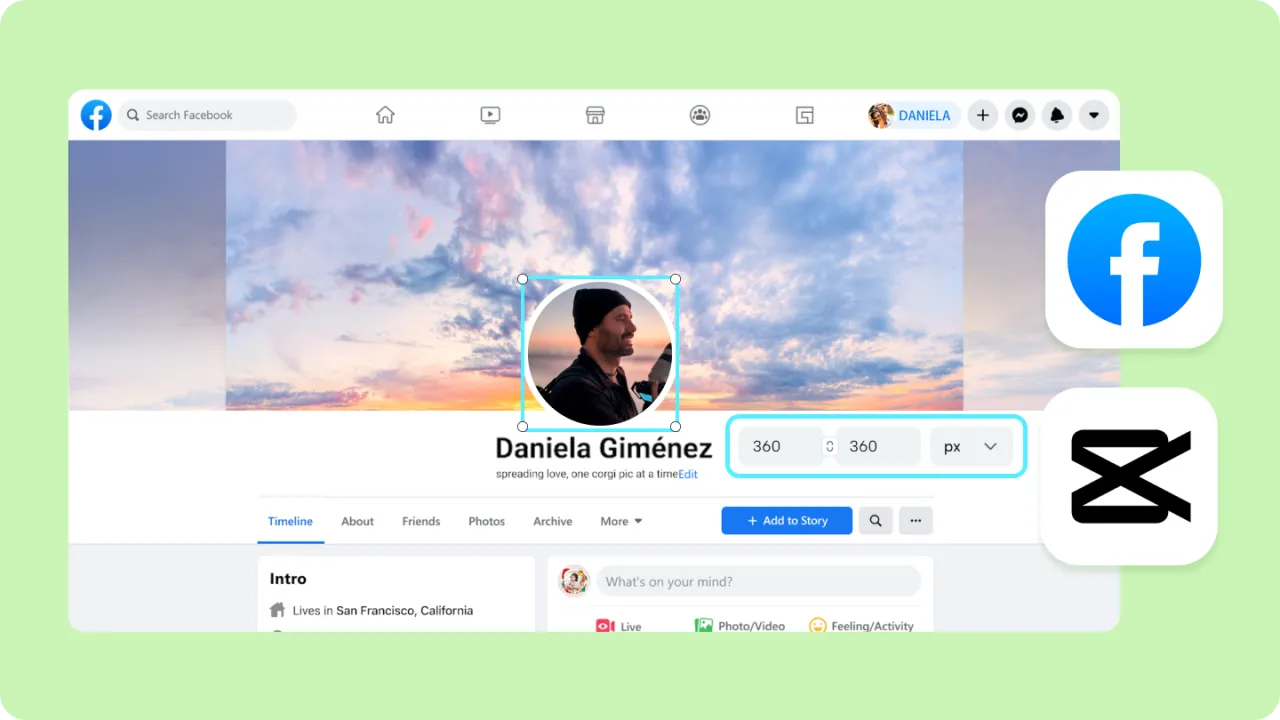Select the About tab
This screenshot has height=720, width=1280.
tap(357, 521)
